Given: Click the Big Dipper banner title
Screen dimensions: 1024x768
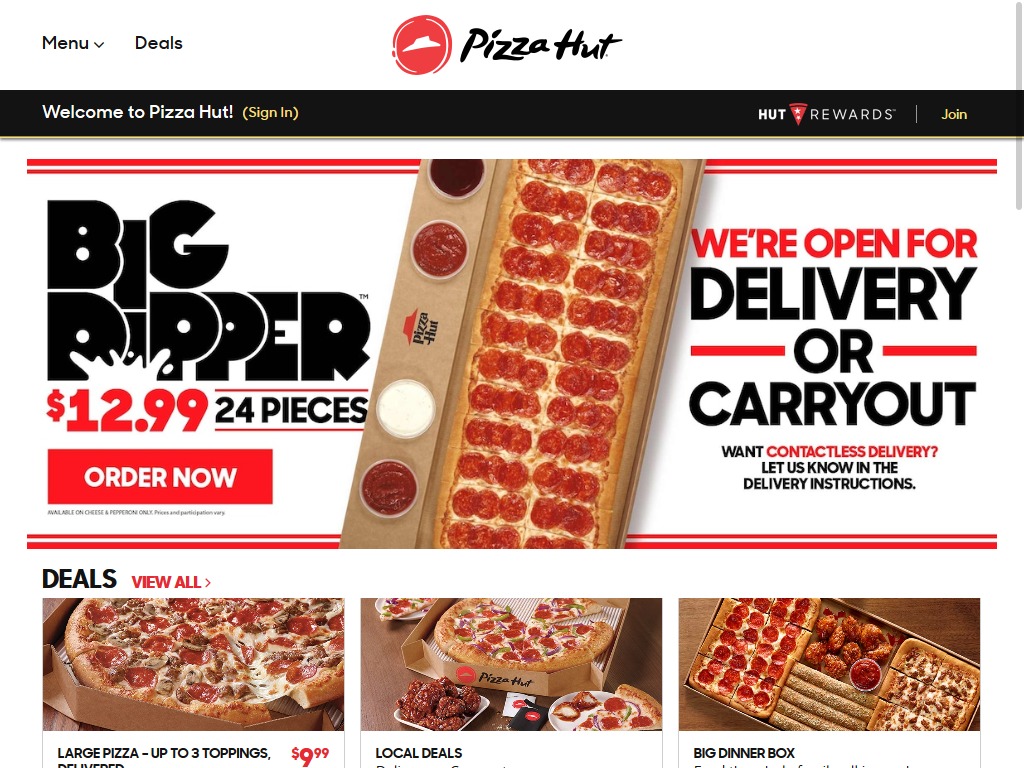Looking at the screenshot, I should (208, 291).
